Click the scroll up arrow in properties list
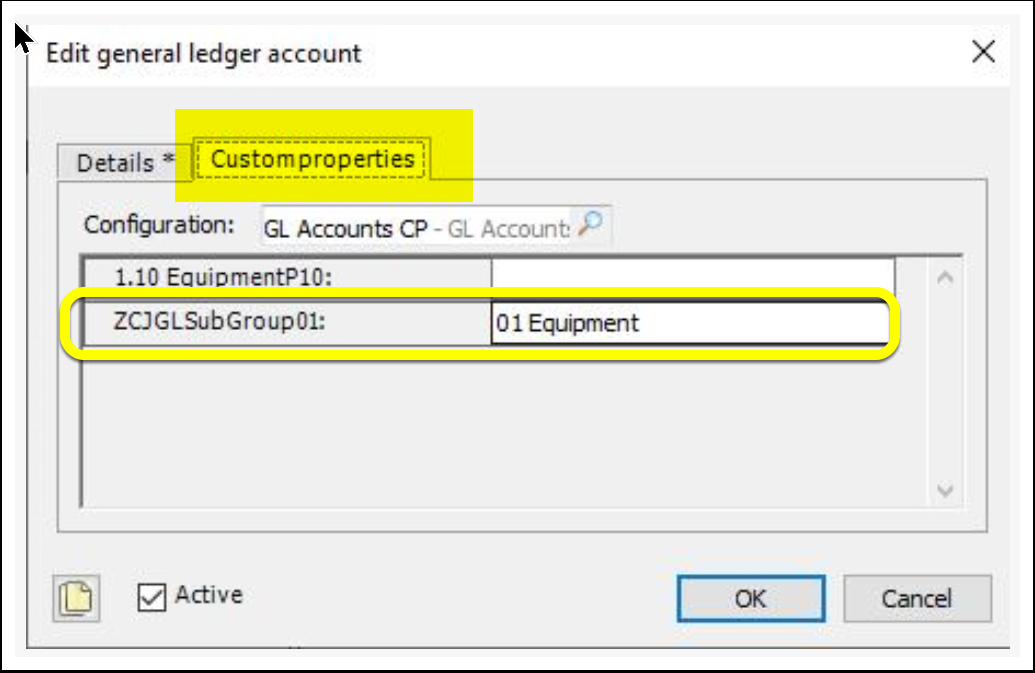 (x=945, y=278)
